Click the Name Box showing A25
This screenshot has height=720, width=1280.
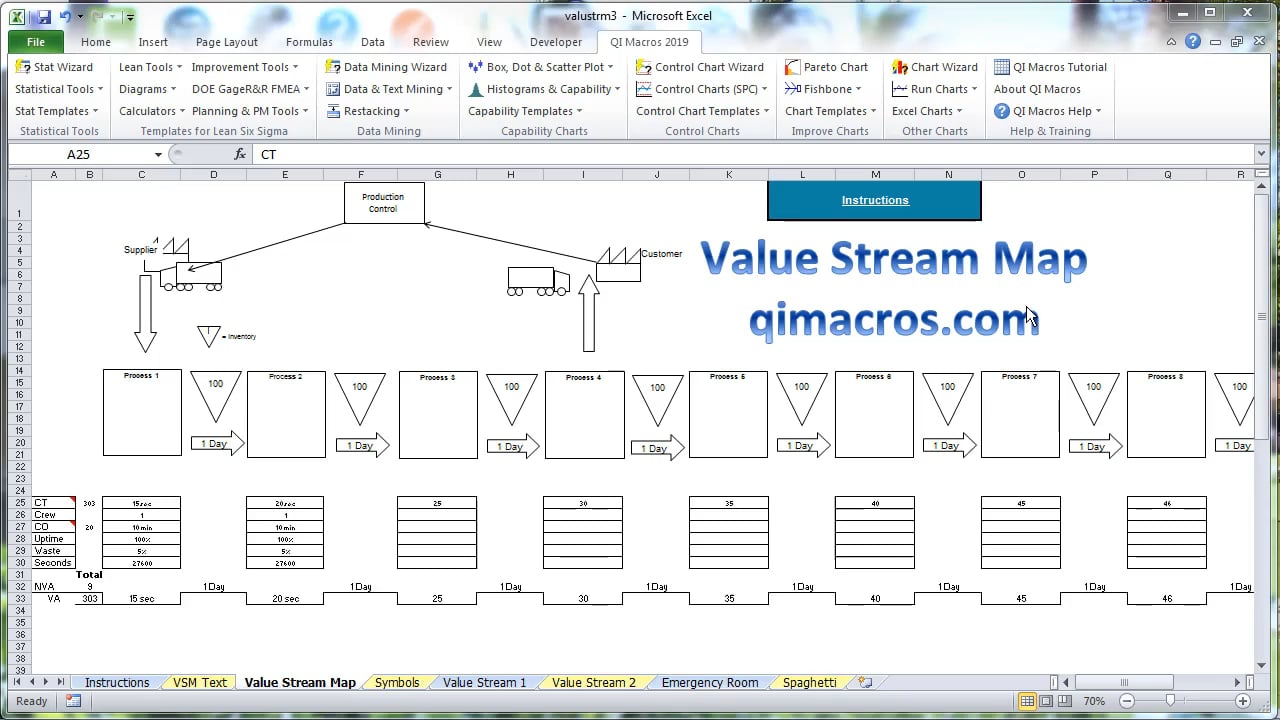79,154
